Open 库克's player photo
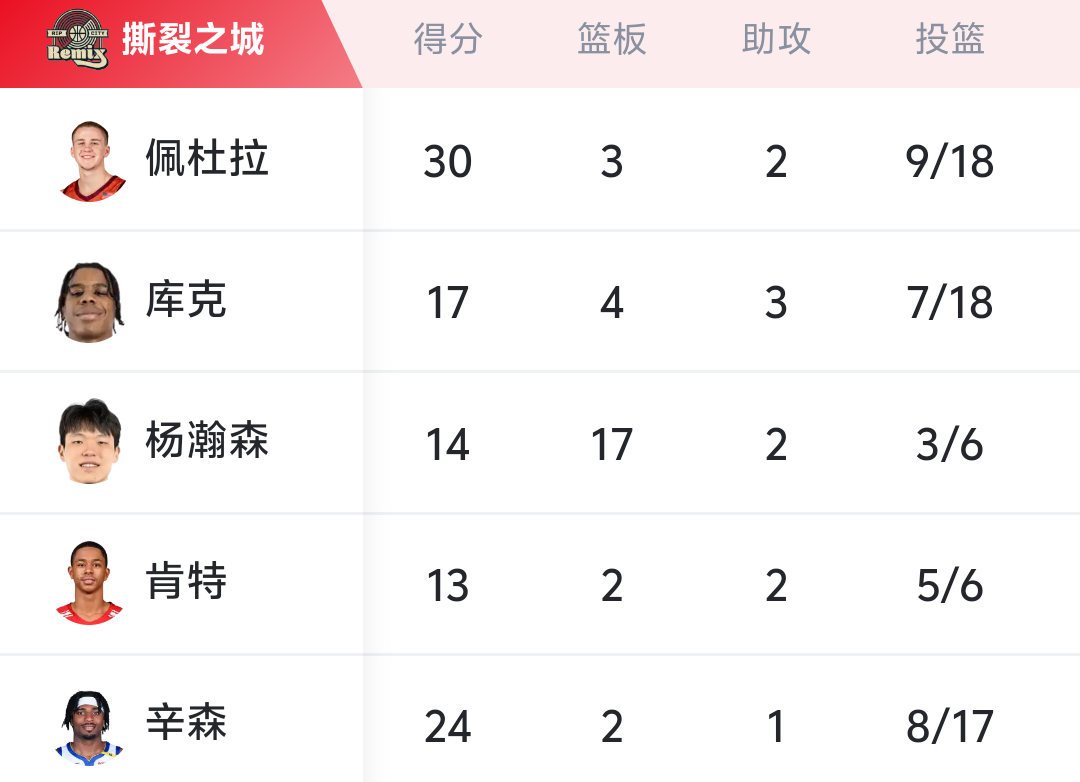 pos(90,300)
